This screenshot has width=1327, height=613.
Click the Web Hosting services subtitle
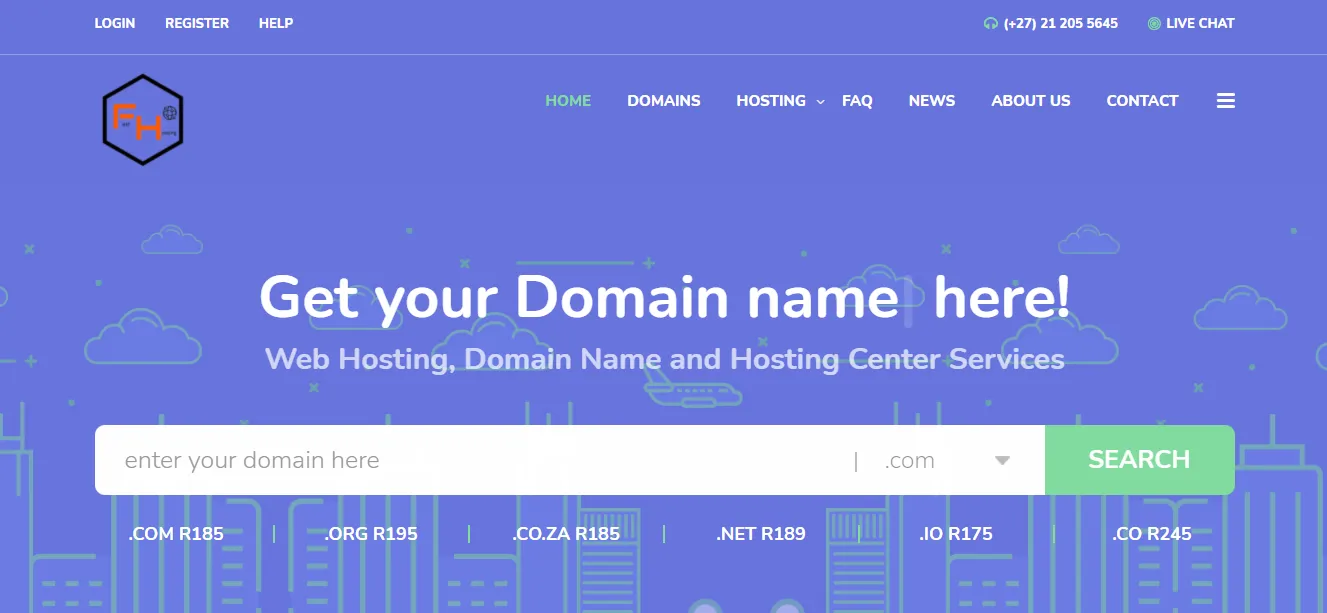point(664,359)
